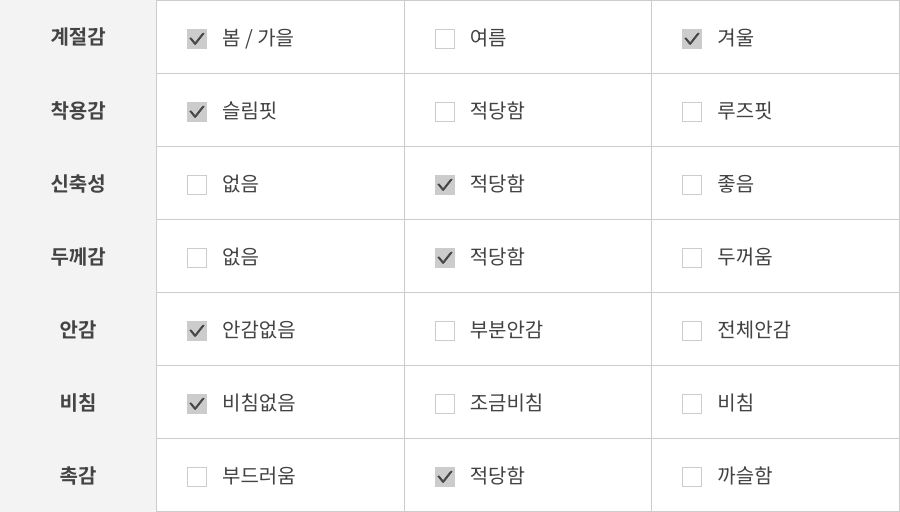Tick the 조금비침 checkbox
The height and width of the screenshot is (512, 900).
[445, 404]
